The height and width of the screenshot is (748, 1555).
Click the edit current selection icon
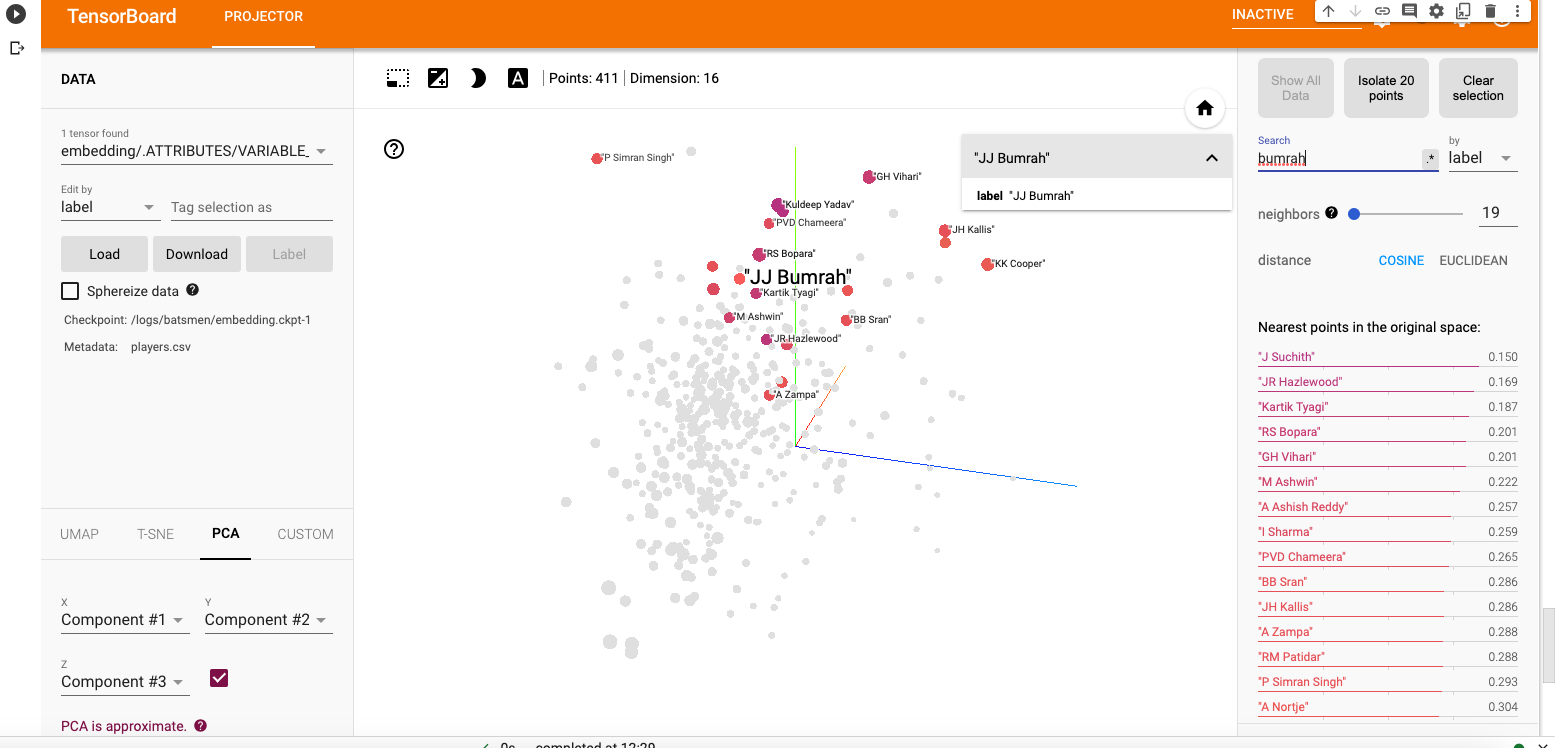pos(438,78)
